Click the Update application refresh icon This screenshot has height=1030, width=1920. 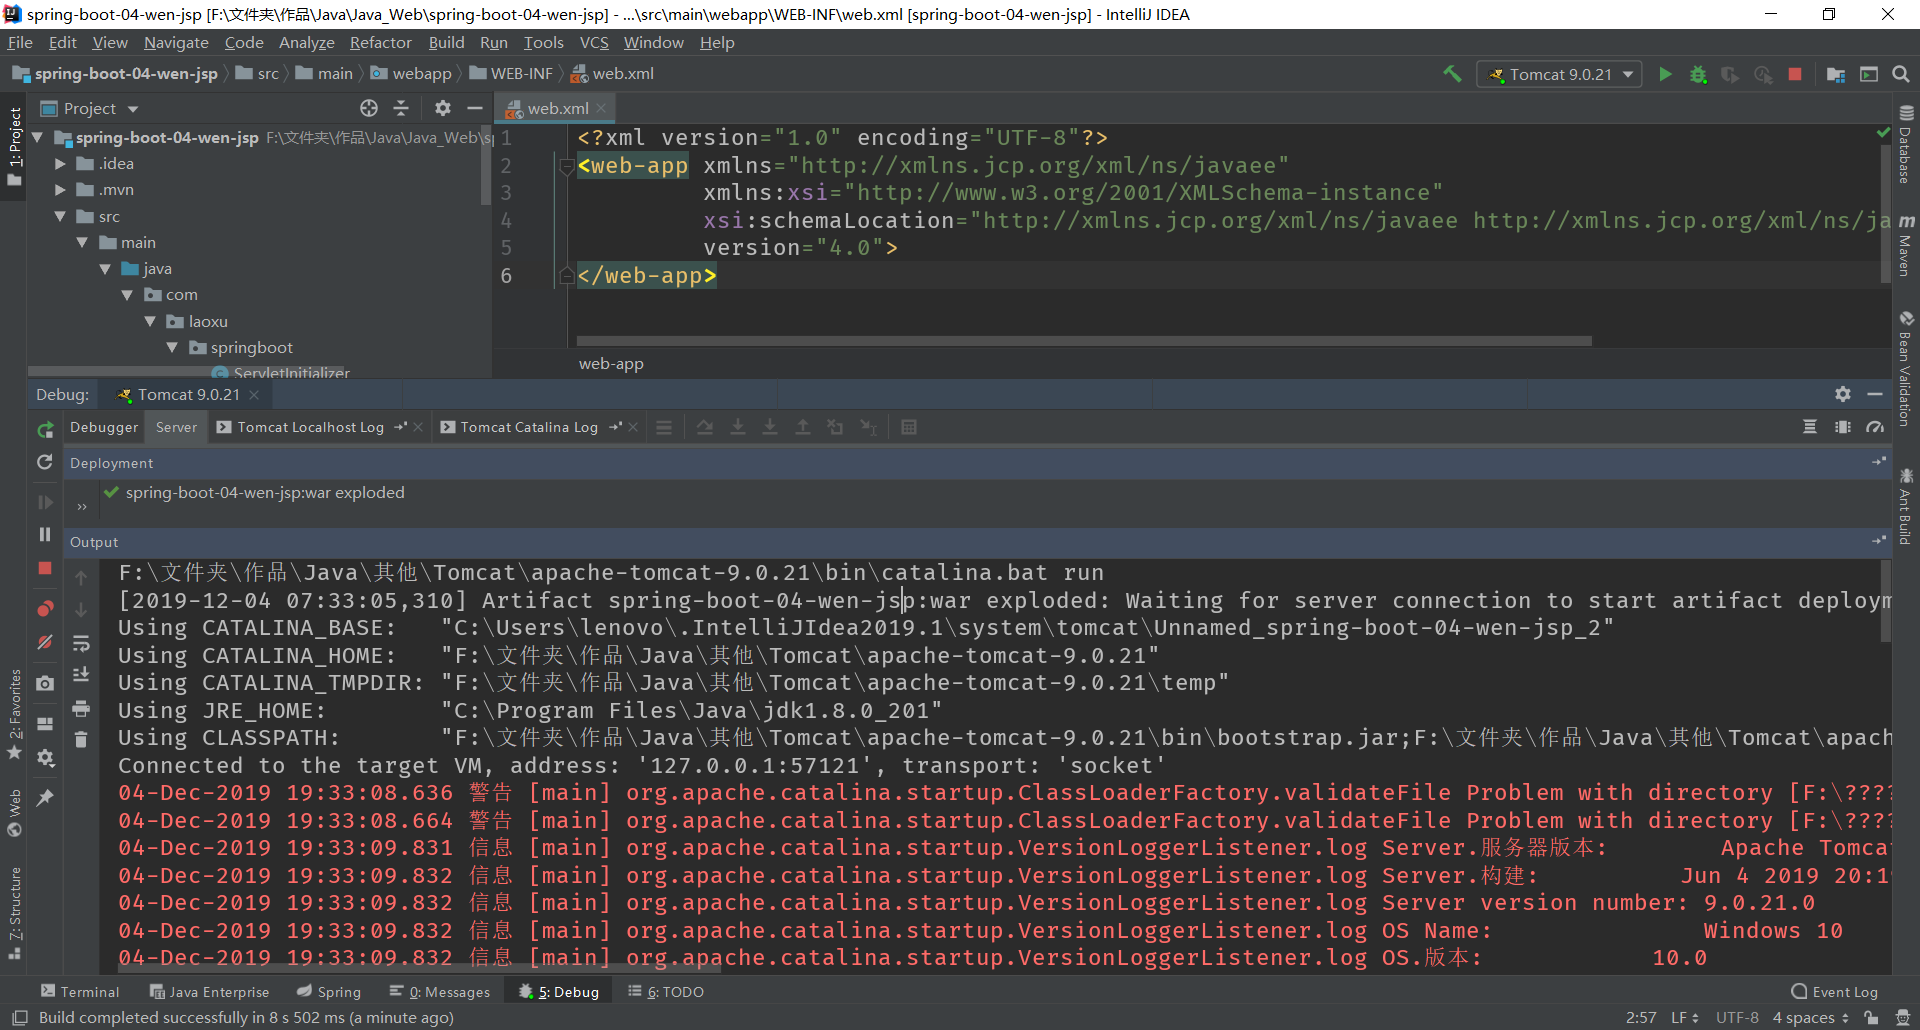45,462
